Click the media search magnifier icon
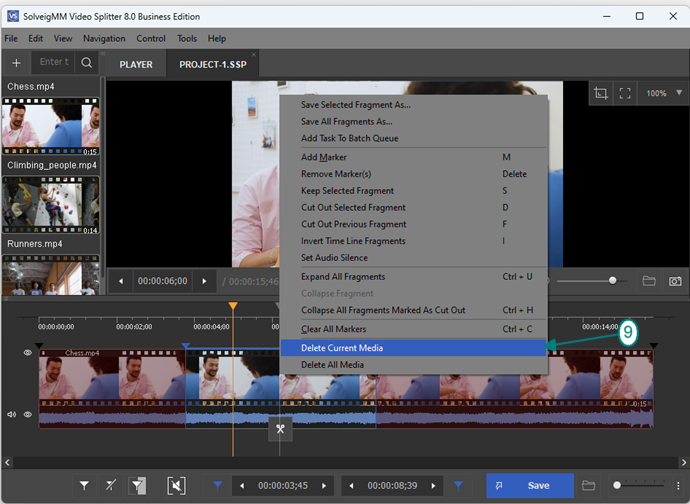Screen dimensions: 690x504 (87, 63)
